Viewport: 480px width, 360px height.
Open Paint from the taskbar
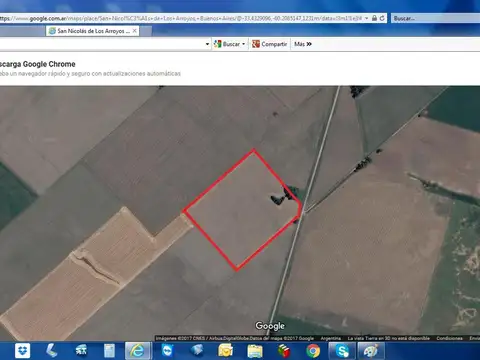[x=371, y=351]
